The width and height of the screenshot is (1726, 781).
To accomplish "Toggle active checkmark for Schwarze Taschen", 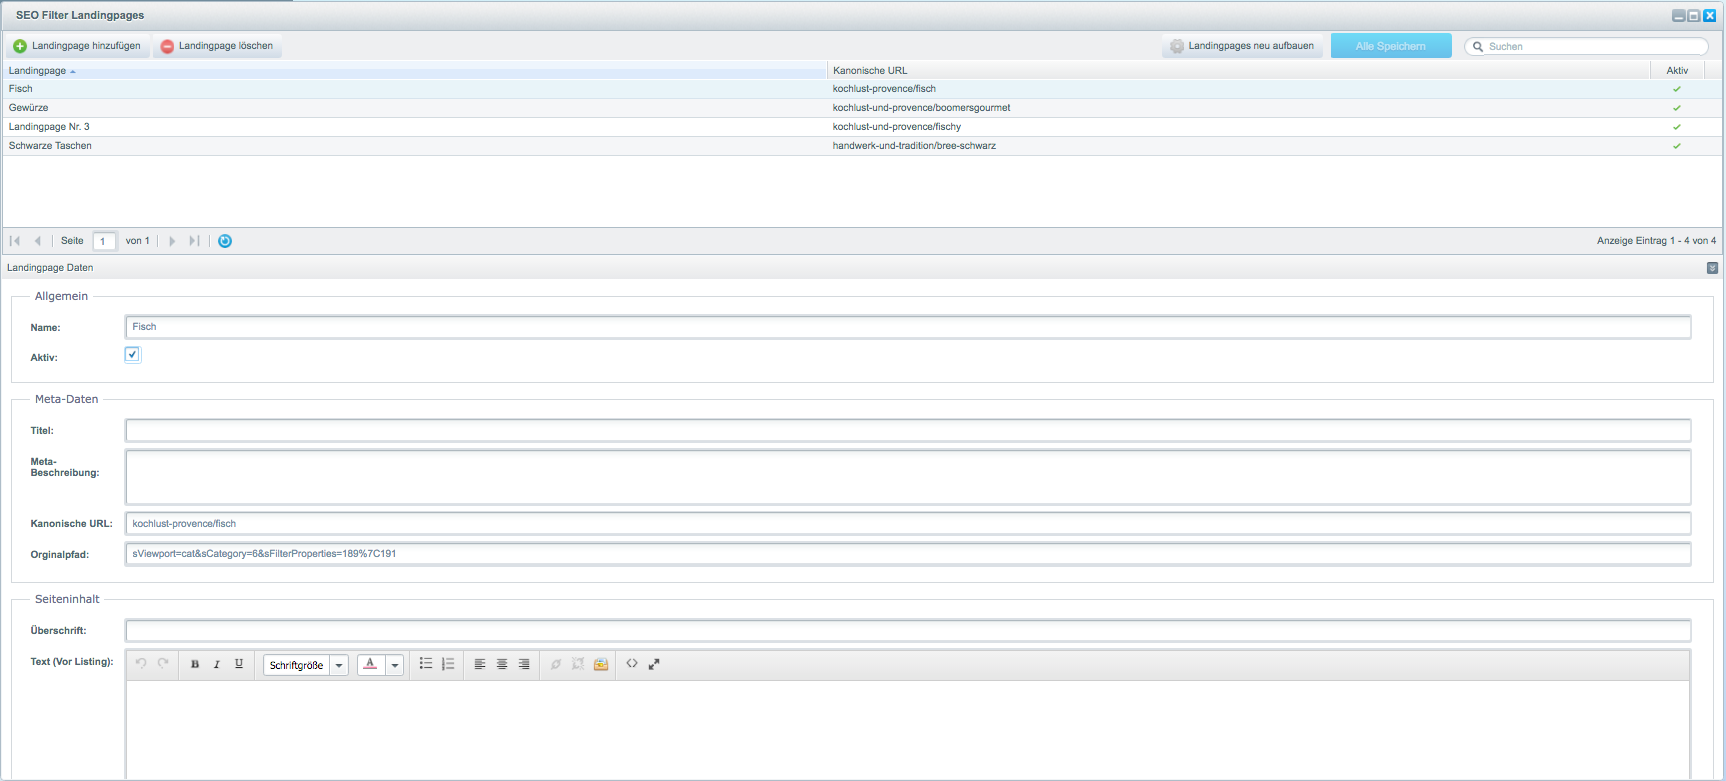I will click(1677, 146).
